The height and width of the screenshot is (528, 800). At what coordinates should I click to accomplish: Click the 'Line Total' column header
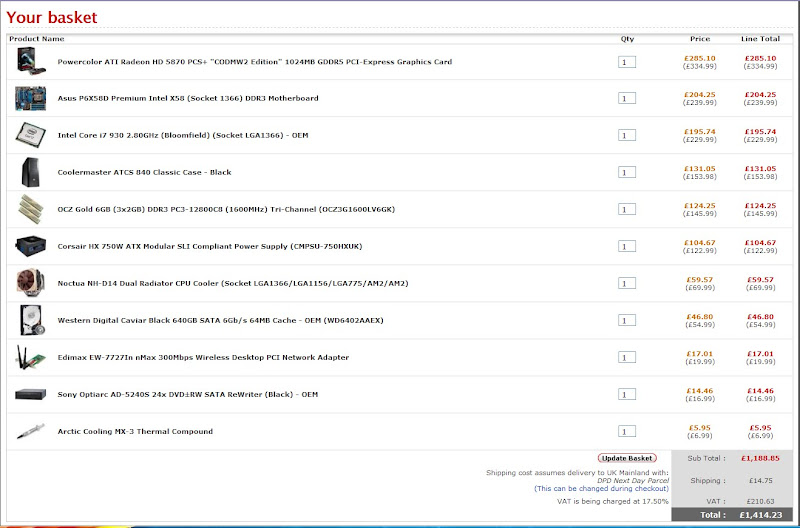[761, 39]
